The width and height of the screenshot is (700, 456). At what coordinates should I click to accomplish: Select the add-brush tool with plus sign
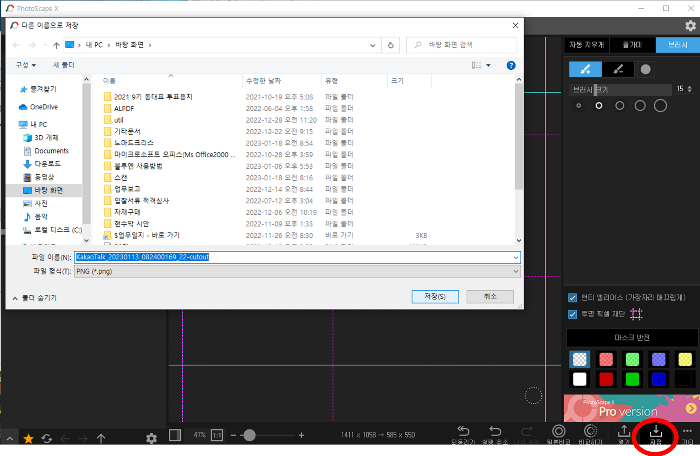tap(585, 69)
